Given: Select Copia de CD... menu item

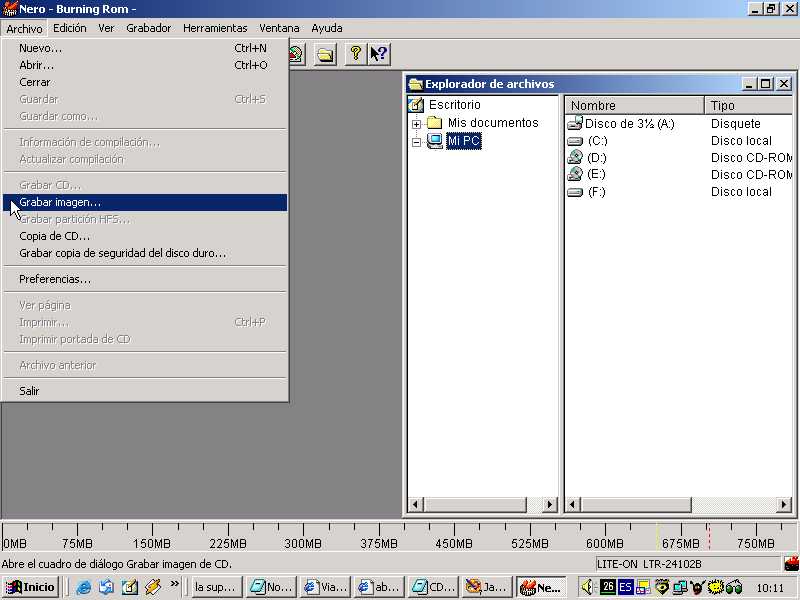Looking at the screenshot, I should click(x=55, y=236).
